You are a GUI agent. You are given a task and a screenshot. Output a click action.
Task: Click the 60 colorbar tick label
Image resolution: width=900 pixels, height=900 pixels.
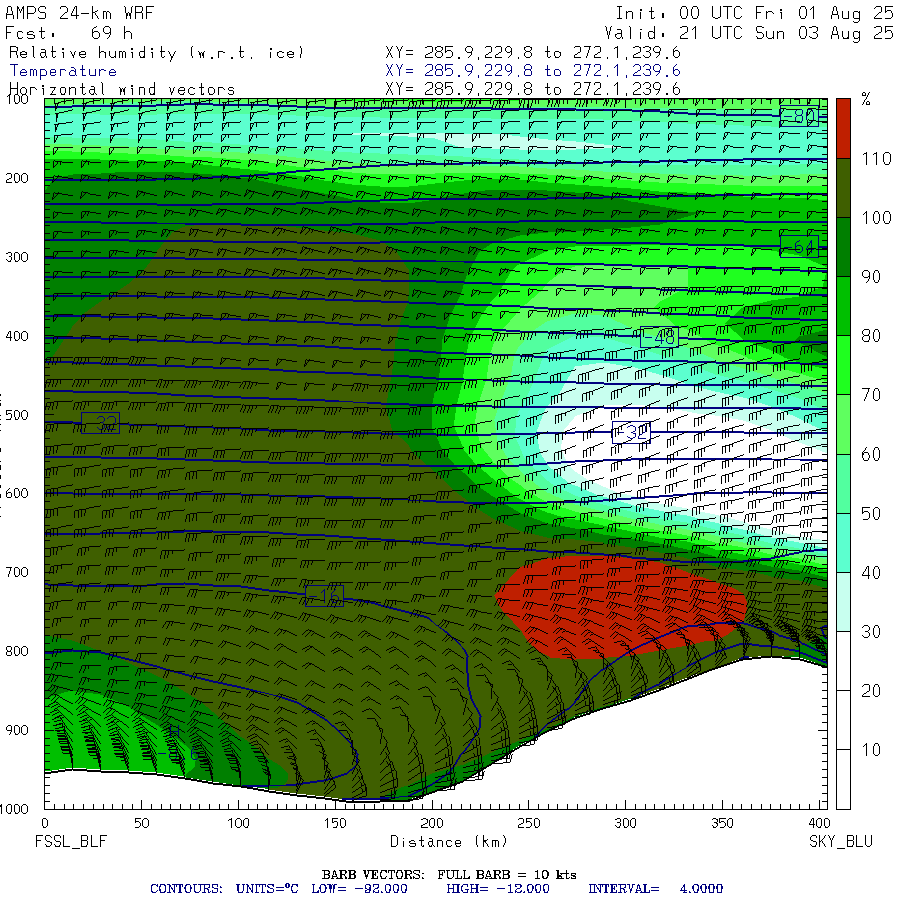pyautogui.click(x=871, y=455)
